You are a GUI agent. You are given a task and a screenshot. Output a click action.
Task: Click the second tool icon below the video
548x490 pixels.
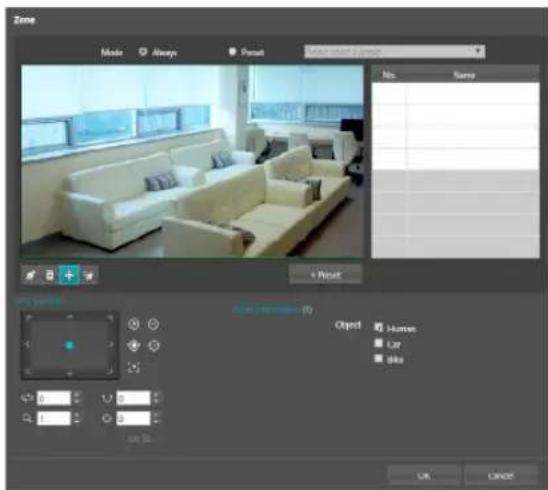50,275
